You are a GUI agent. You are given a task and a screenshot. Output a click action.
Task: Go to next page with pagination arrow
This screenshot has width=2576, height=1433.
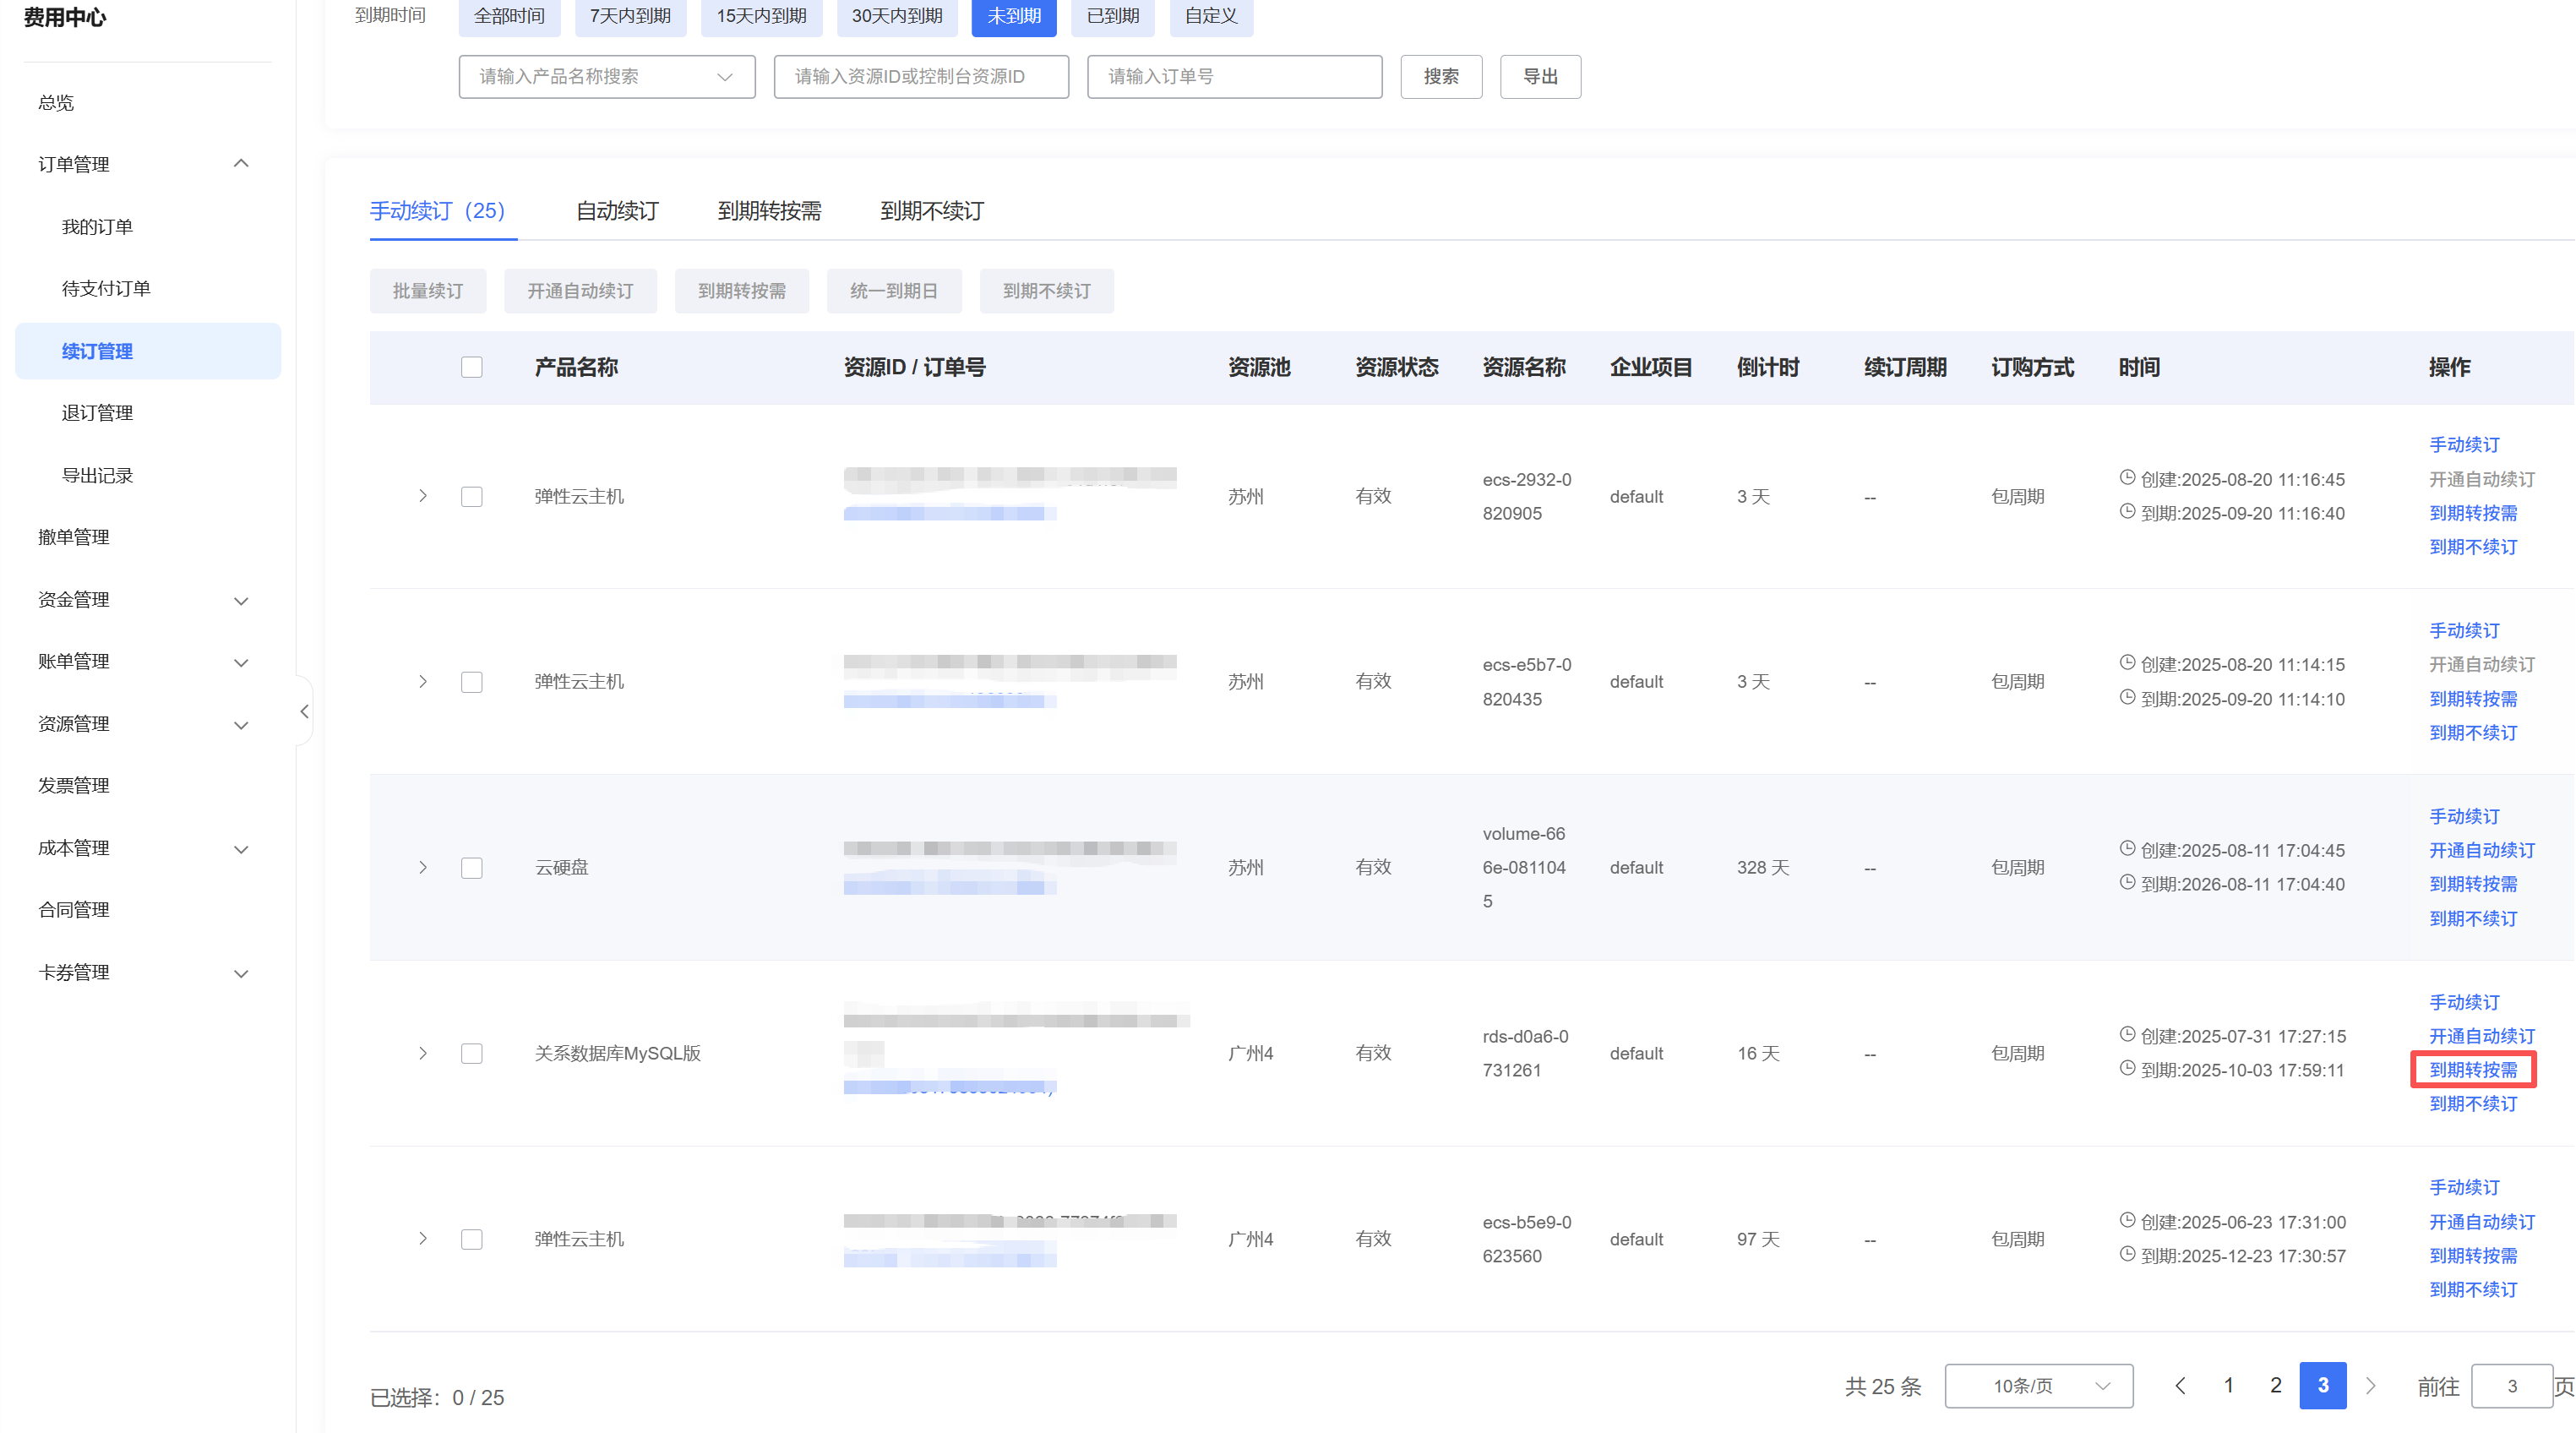(2370, 1385)
